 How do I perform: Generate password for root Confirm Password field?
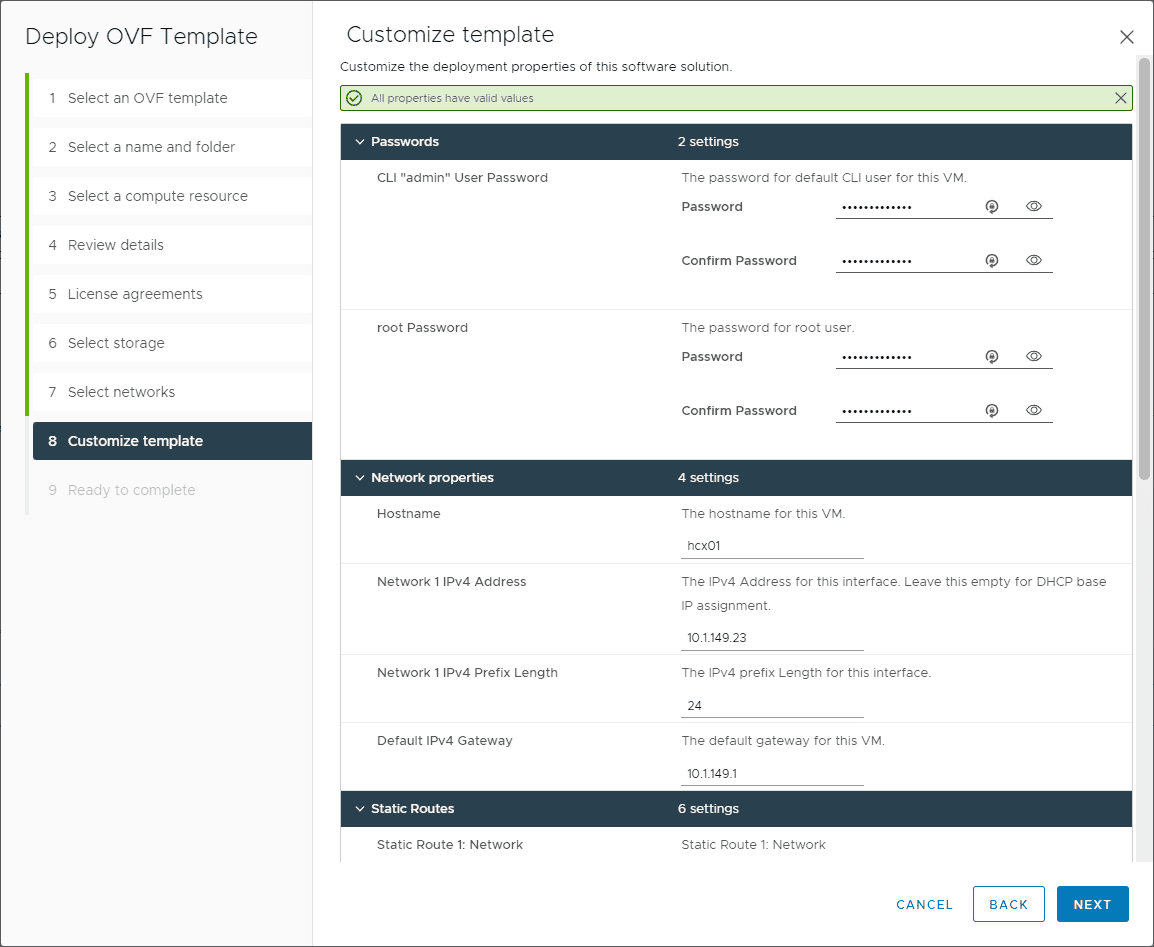point(991,411)
